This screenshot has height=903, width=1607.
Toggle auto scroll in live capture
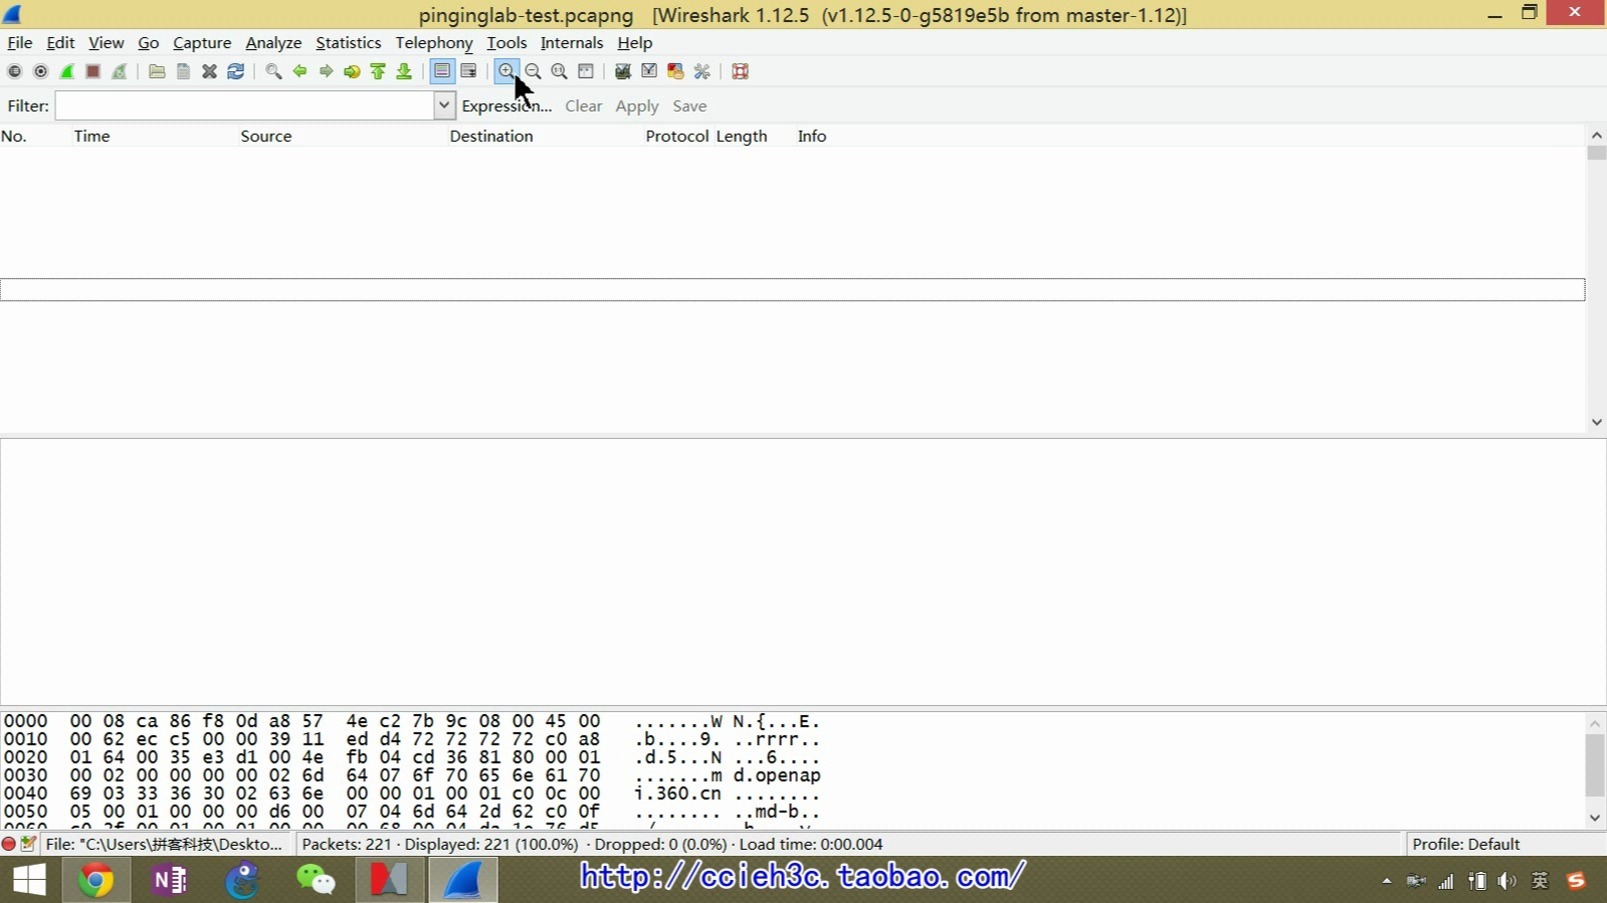tap(468, 71)
